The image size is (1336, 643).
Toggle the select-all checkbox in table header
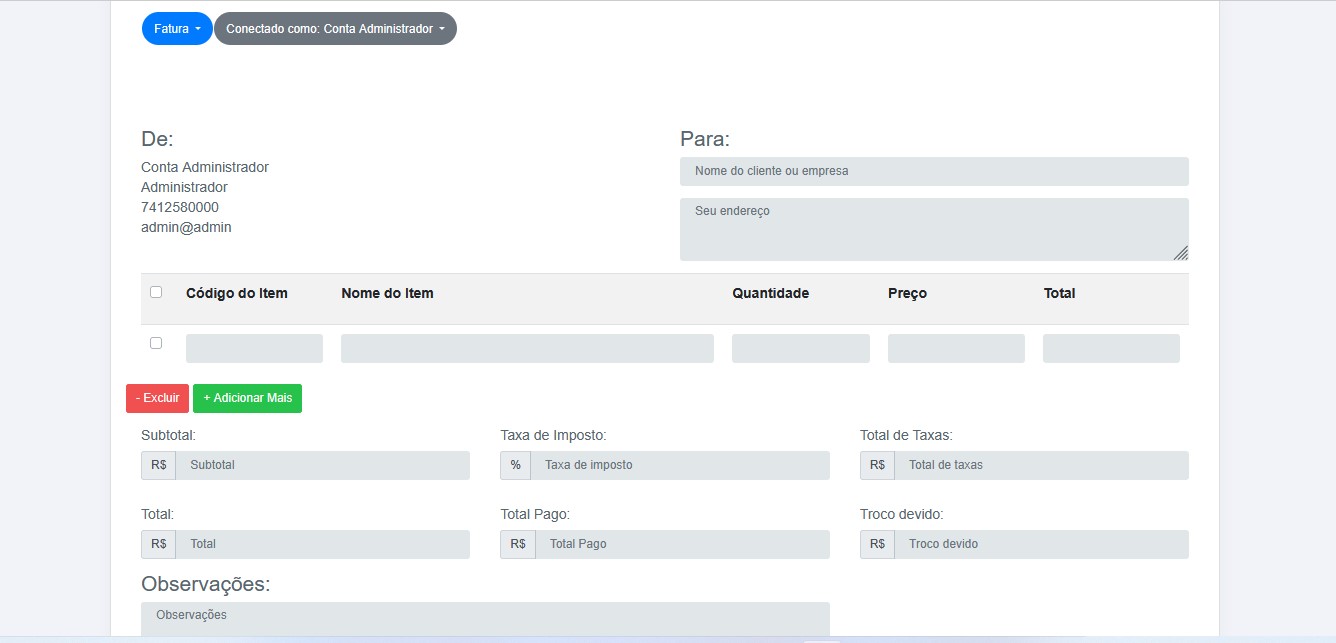[x=156, y=293]
